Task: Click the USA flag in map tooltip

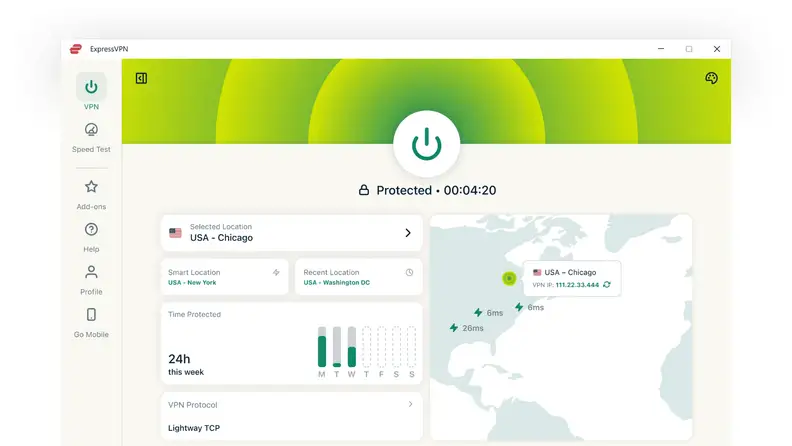Action: (537, 272)
